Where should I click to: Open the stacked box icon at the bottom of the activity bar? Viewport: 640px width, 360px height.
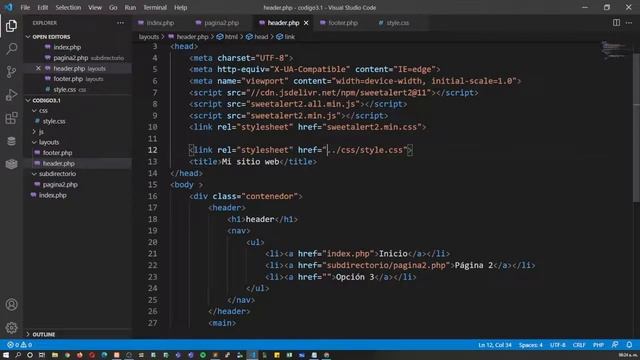click(x=11, y=164)
